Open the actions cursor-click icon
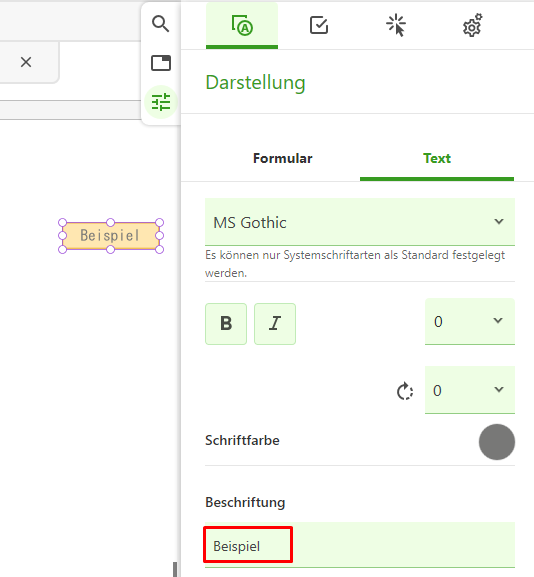The image size is (534, 577). tap(396, 25)
